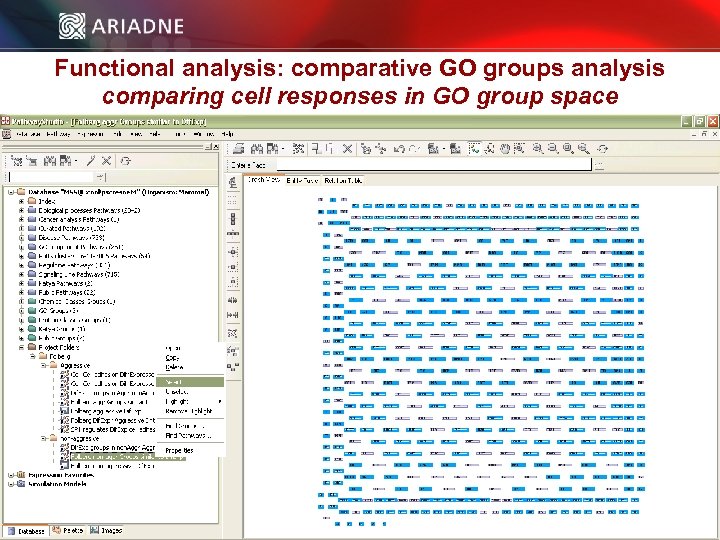Expand the Signaling Line Pathways node
The width and height of the screenshot is (720, 540).
point(21,274)
